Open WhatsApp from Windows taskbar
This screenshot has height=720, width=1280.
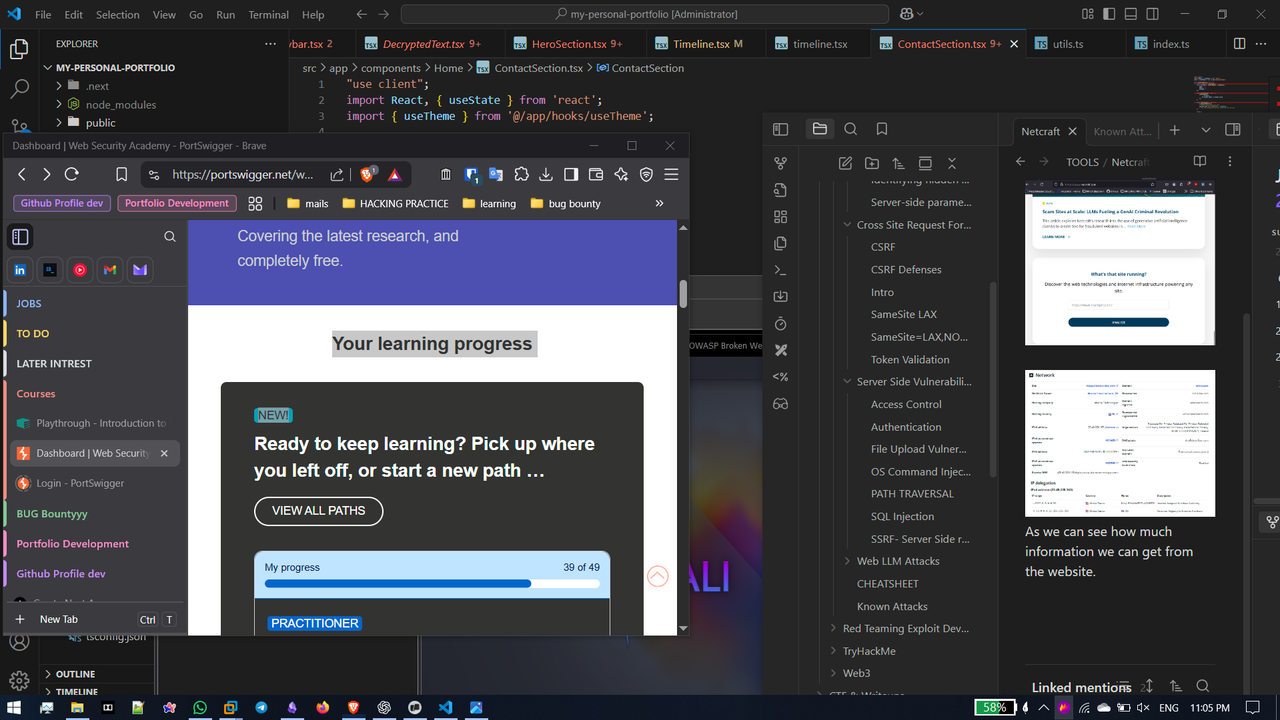(x=200, y=707)
